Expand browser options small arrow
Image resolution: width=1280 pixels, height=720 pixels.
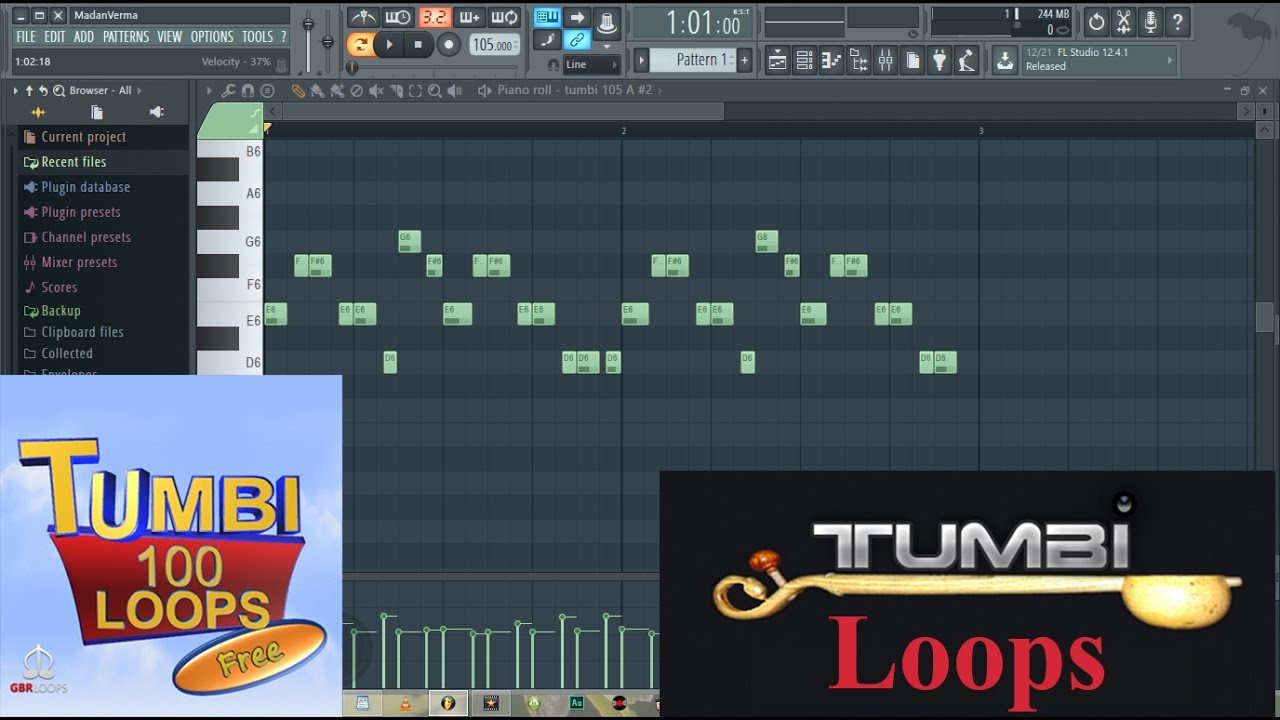(x=16, y=90)
